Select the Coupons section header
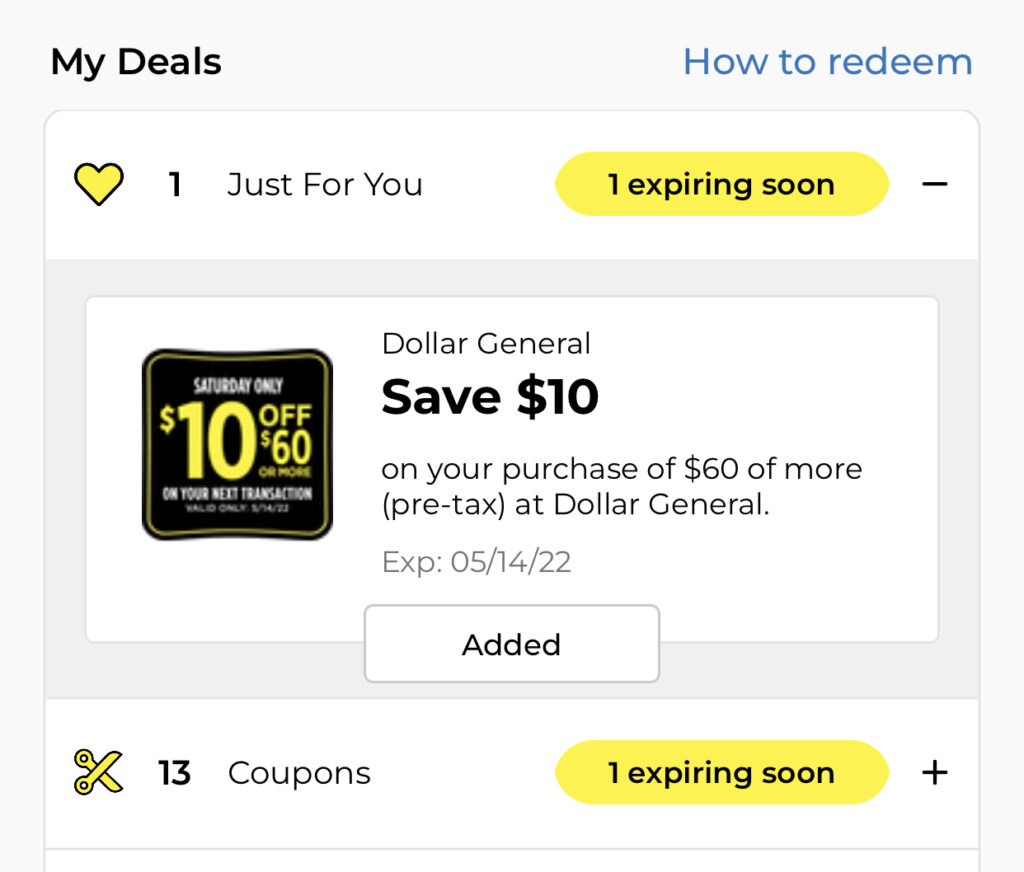The height and width of the screenshot is (872, 1024). [299, 771]
